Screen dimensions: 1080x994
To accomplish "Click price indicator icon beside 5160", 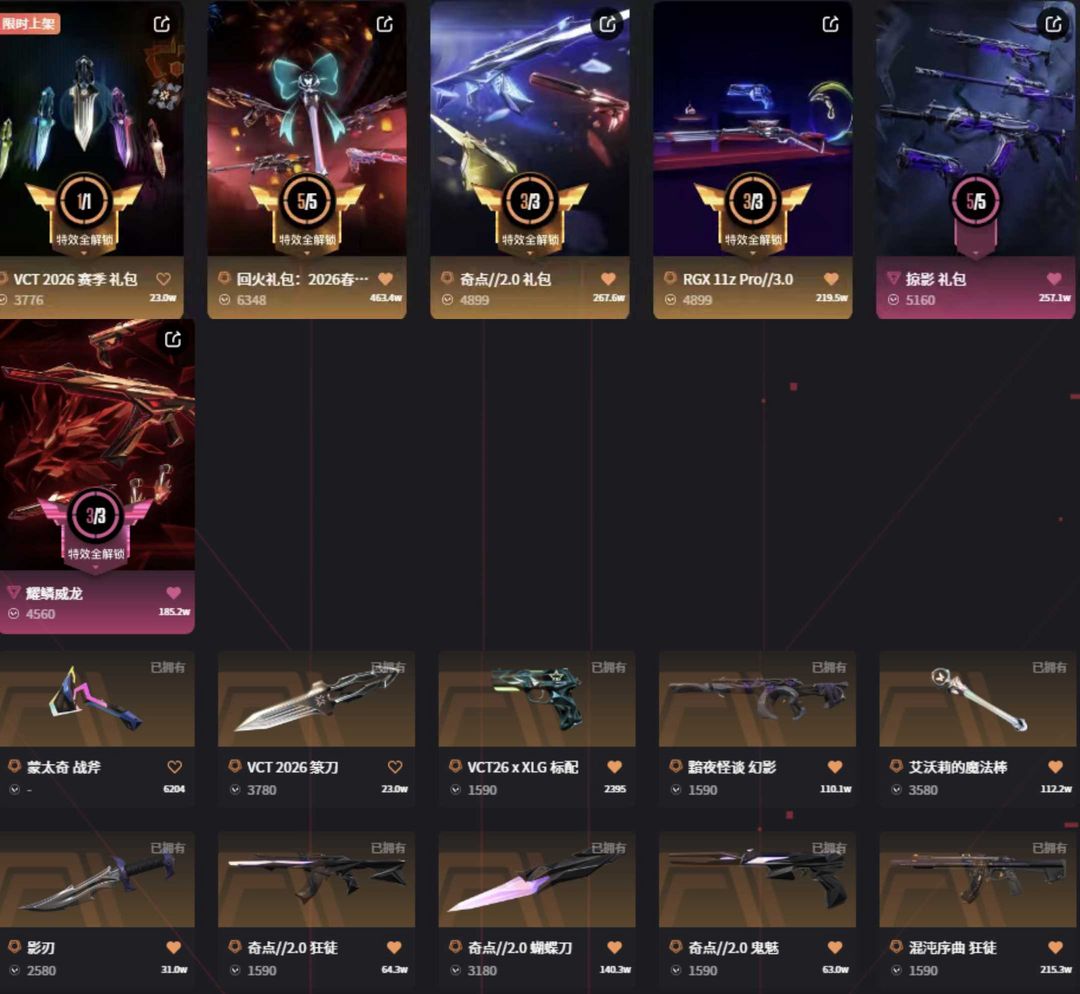I will [893, 300].
